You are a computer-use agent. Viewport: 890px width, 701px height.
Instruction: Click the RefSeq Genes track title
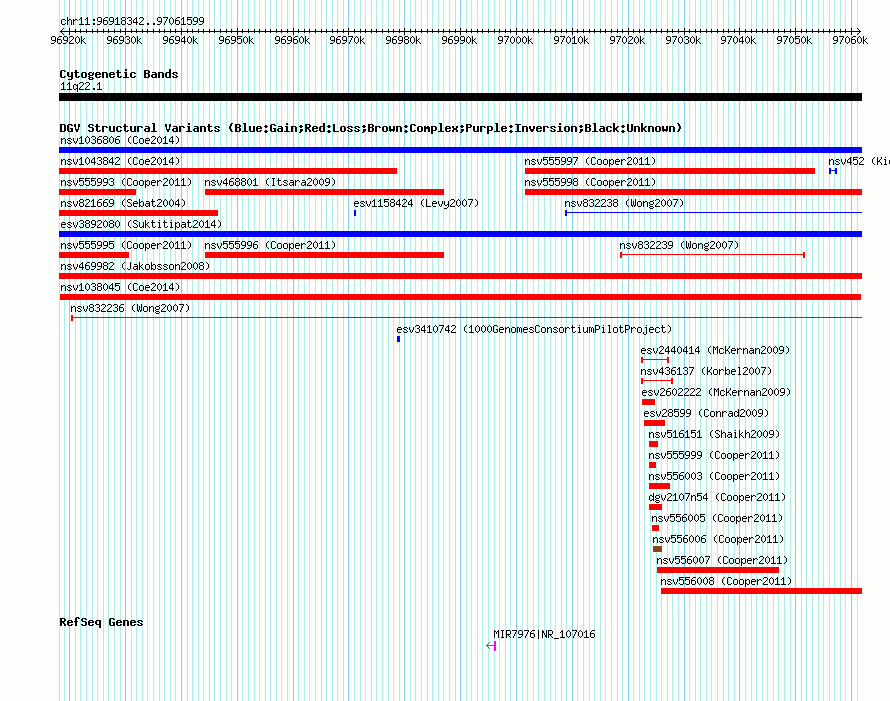101,622
